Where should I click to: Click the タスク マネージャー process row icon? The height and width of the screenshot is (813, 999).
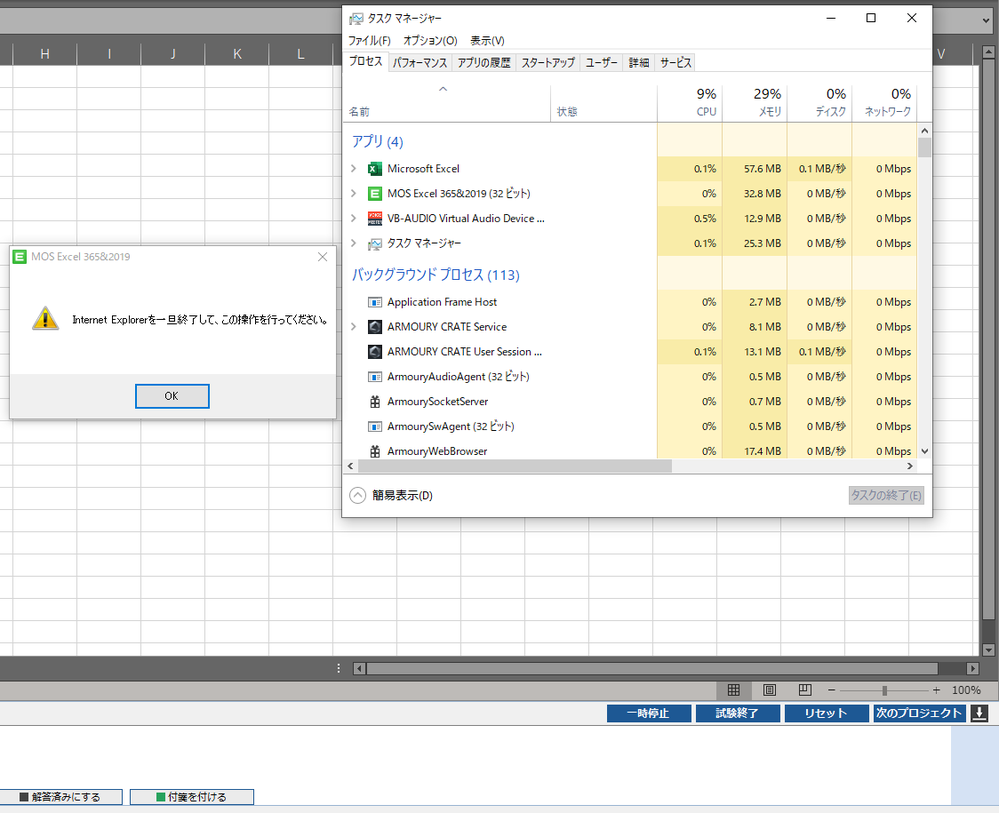click(375, 243)
